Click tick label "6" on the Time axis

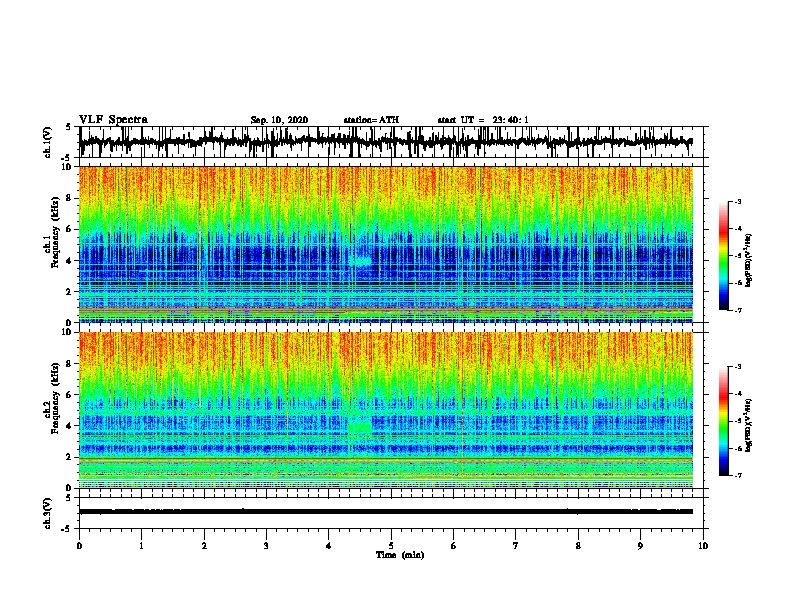pyautogui.click(x=454, y=546)
